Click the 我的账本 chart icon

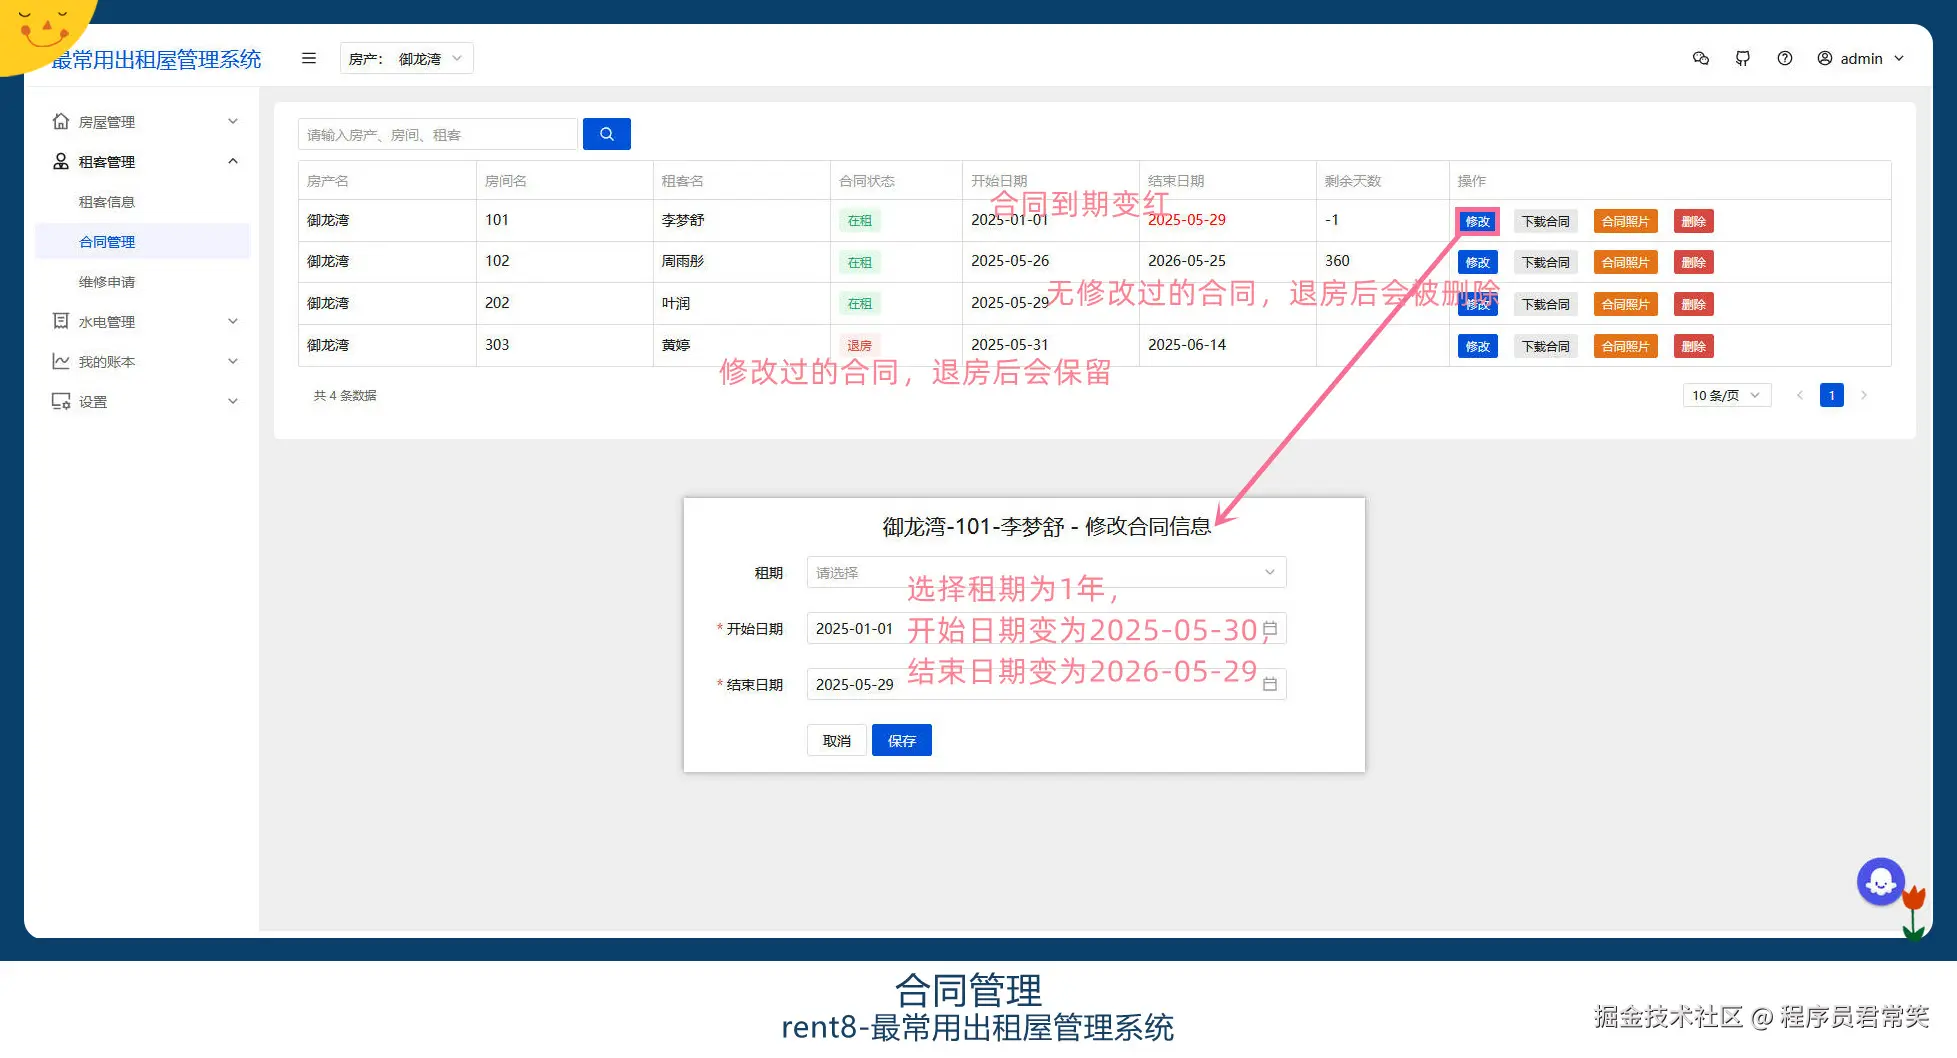click(x=60, y=361)
